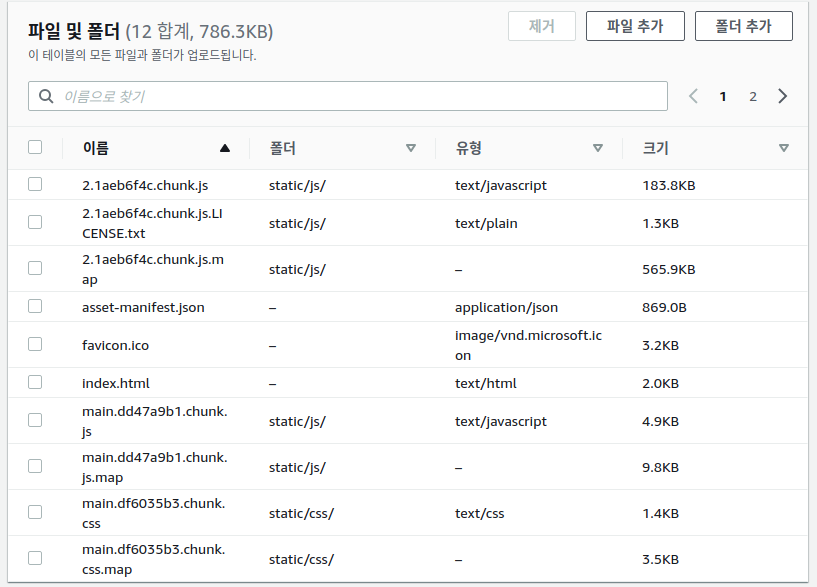Click file name main.dd47a9b1.chunk.js.map
The image size is (817, 587).
[155, 467]
